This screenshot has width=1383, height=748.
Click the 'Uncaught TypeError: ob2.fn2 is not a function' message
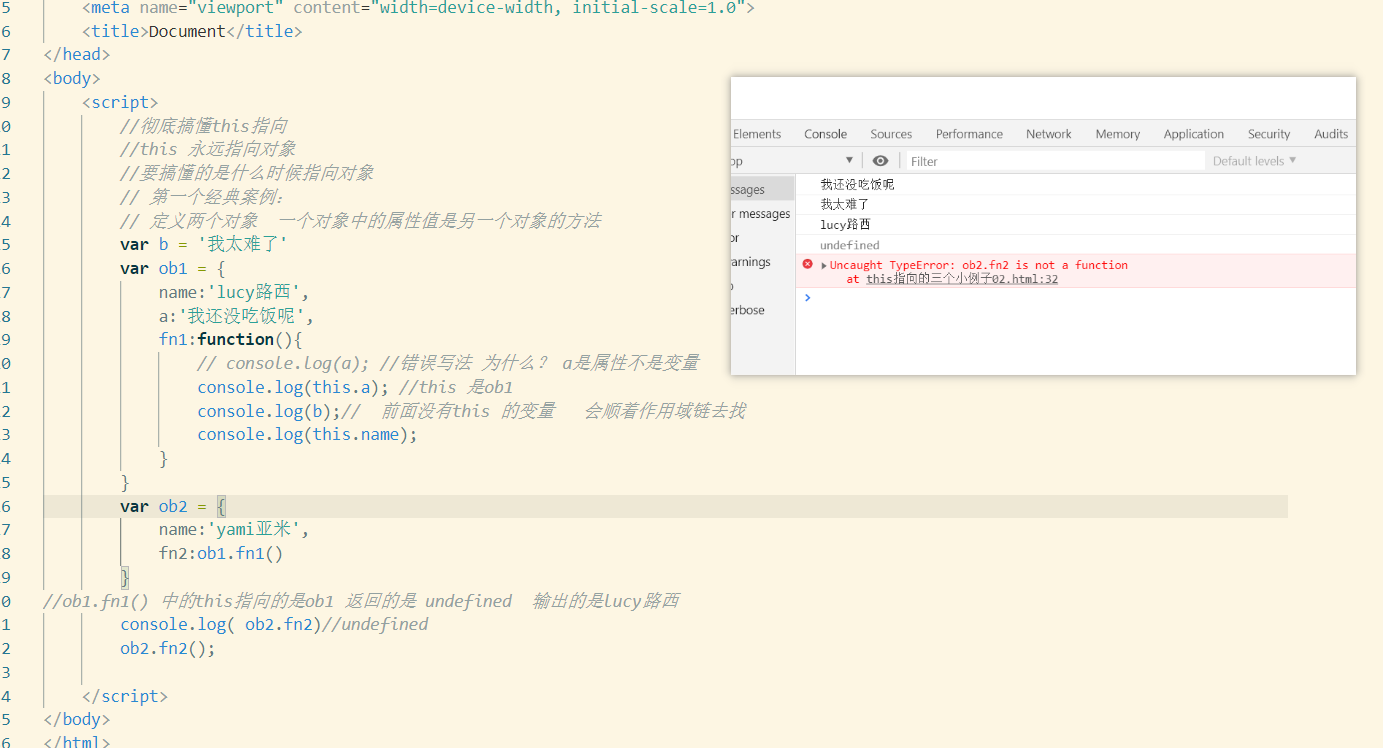[978, 265]
